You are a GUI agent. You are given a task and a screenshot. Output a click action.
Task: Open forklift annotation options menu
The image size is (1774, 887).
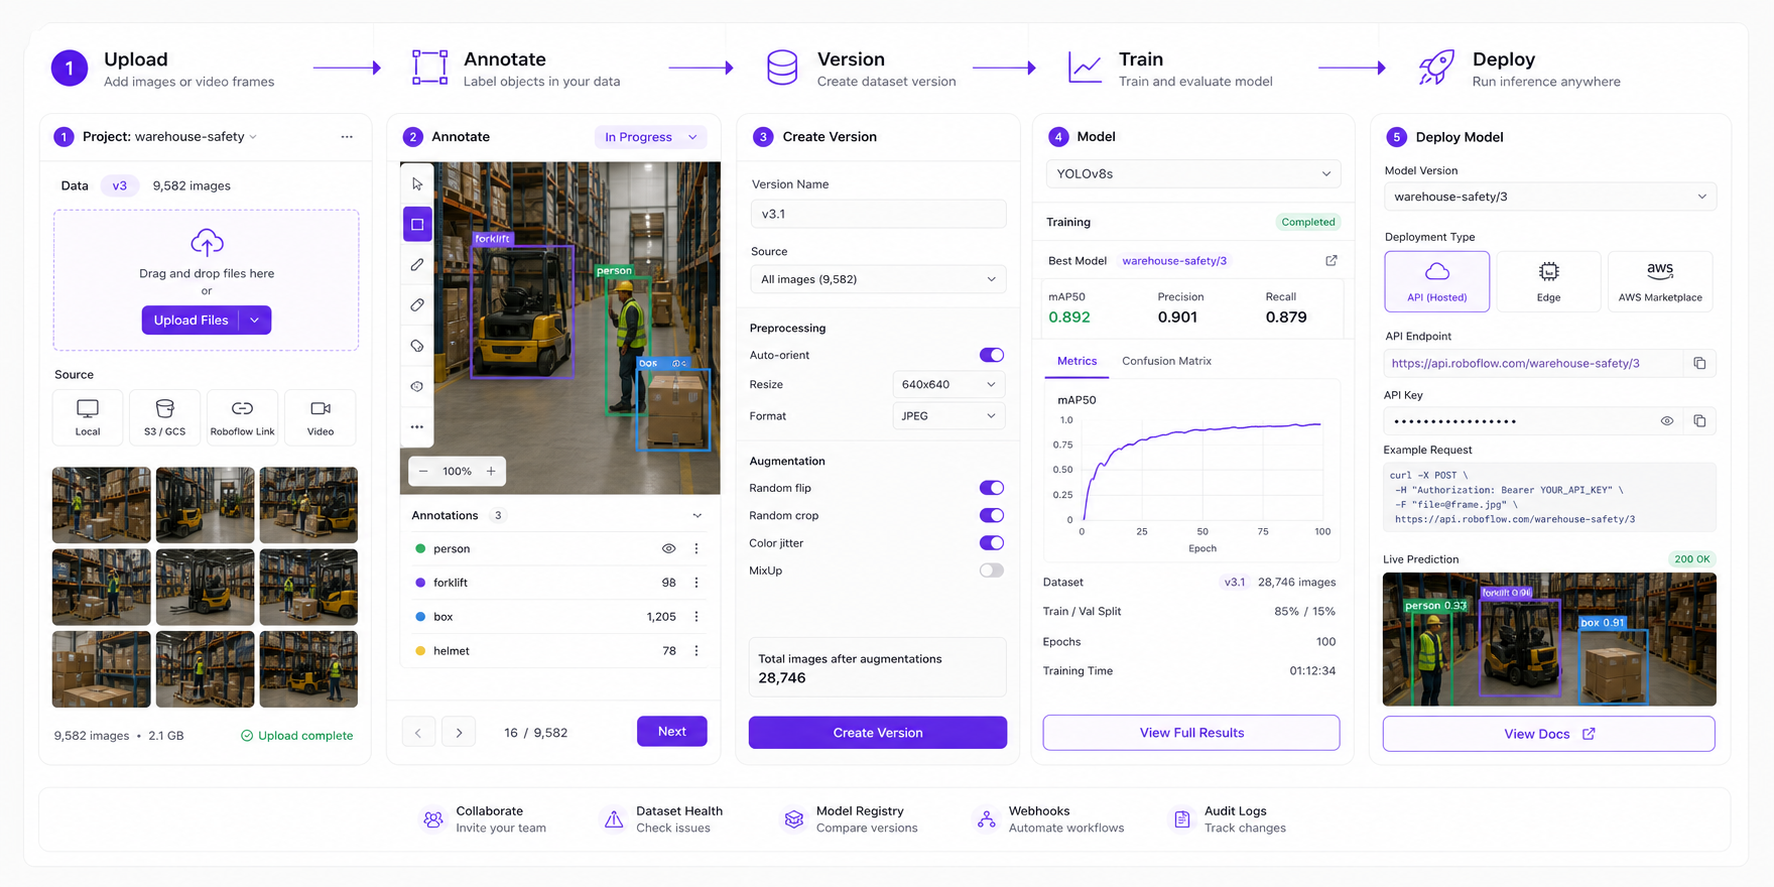tap(697, 583)
